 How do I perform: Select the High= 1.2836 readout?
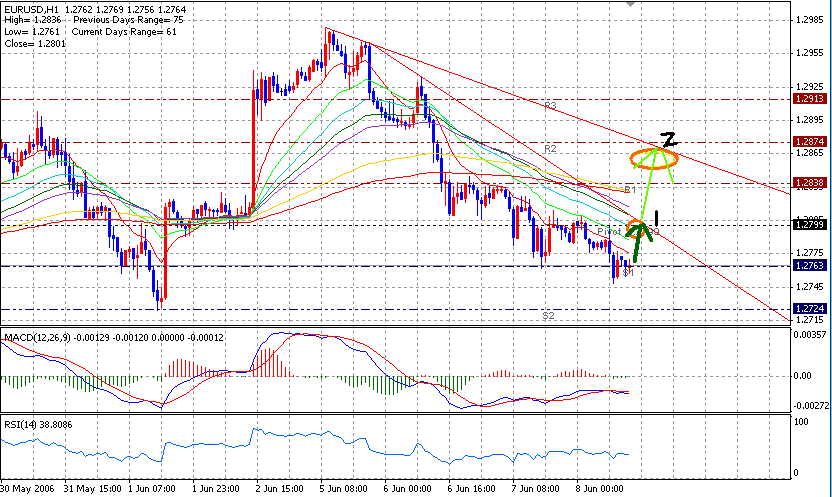[x=32, y=20]
